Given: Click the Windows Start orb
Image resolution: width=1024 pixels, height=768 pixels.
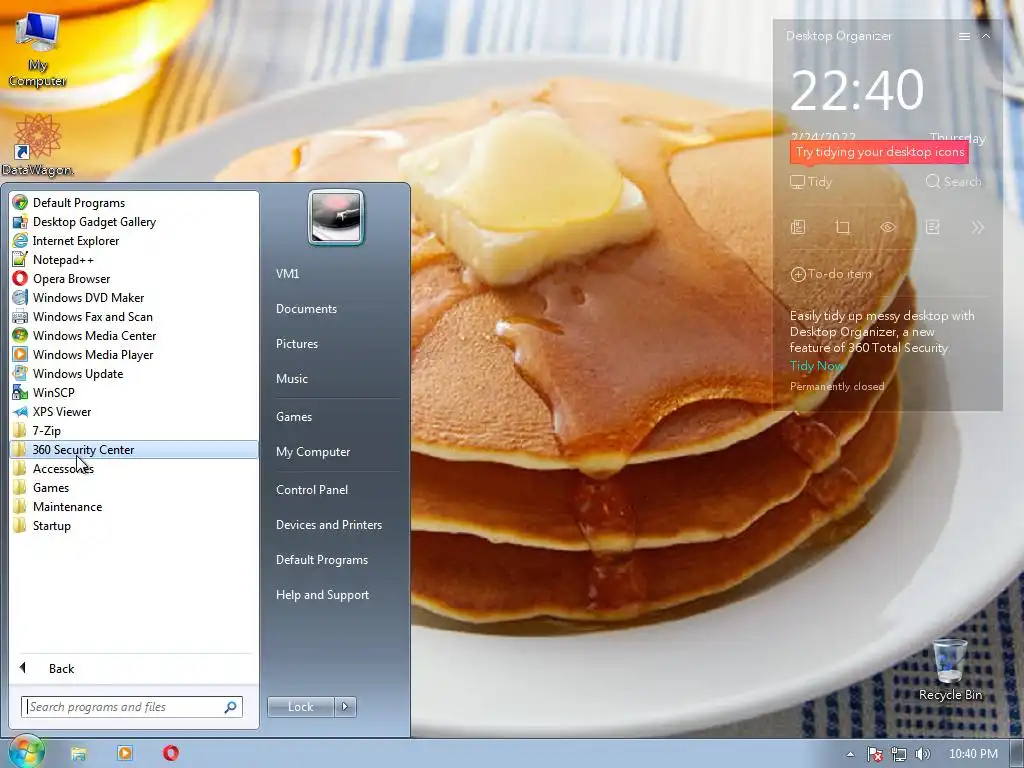Looking at the screenshot, I should pos(26,752).
